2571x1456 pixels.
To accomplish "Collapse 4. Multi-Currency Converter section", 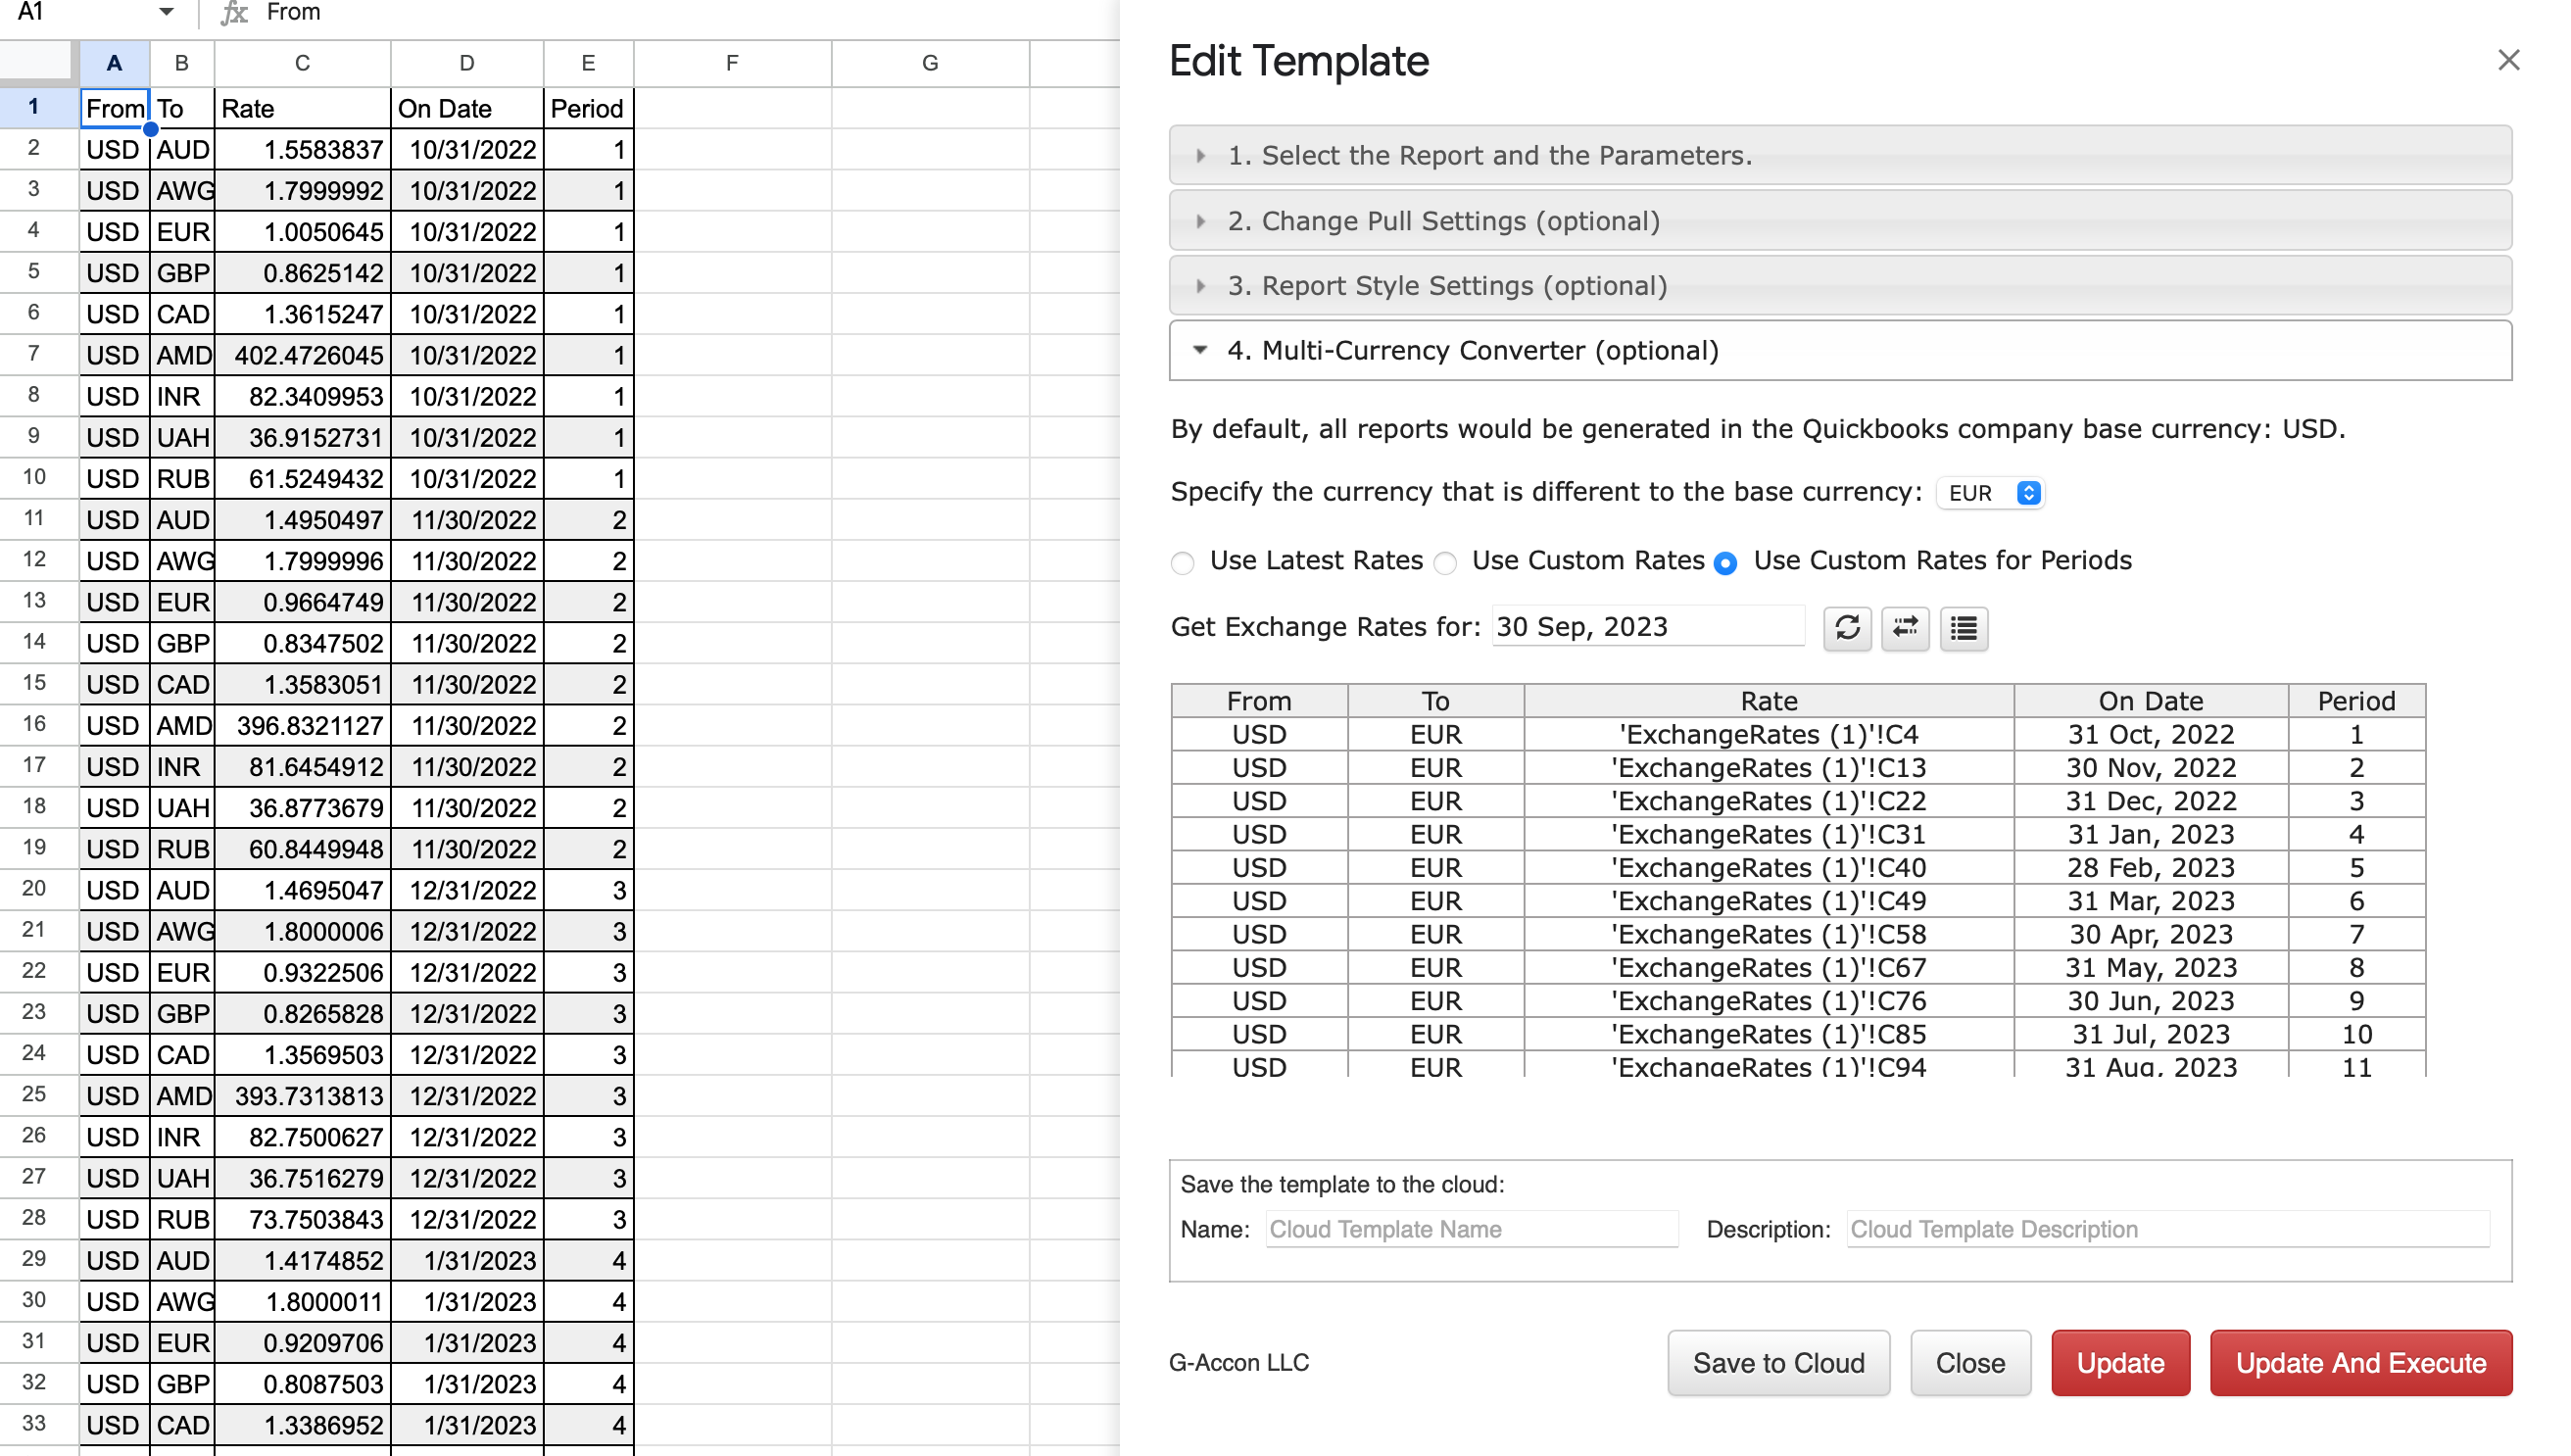I will (x=1840, y=350).
